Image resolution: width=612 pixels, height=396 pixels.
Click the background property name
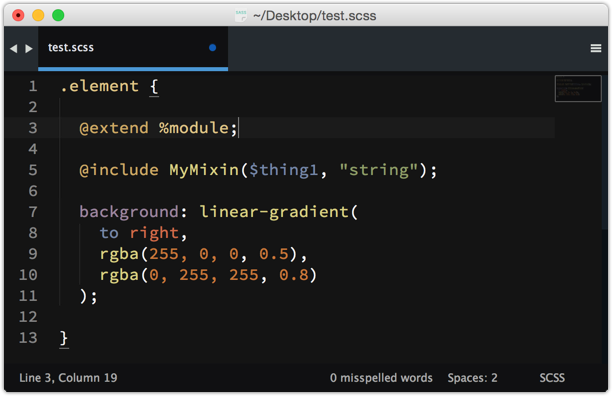point(129,212)
